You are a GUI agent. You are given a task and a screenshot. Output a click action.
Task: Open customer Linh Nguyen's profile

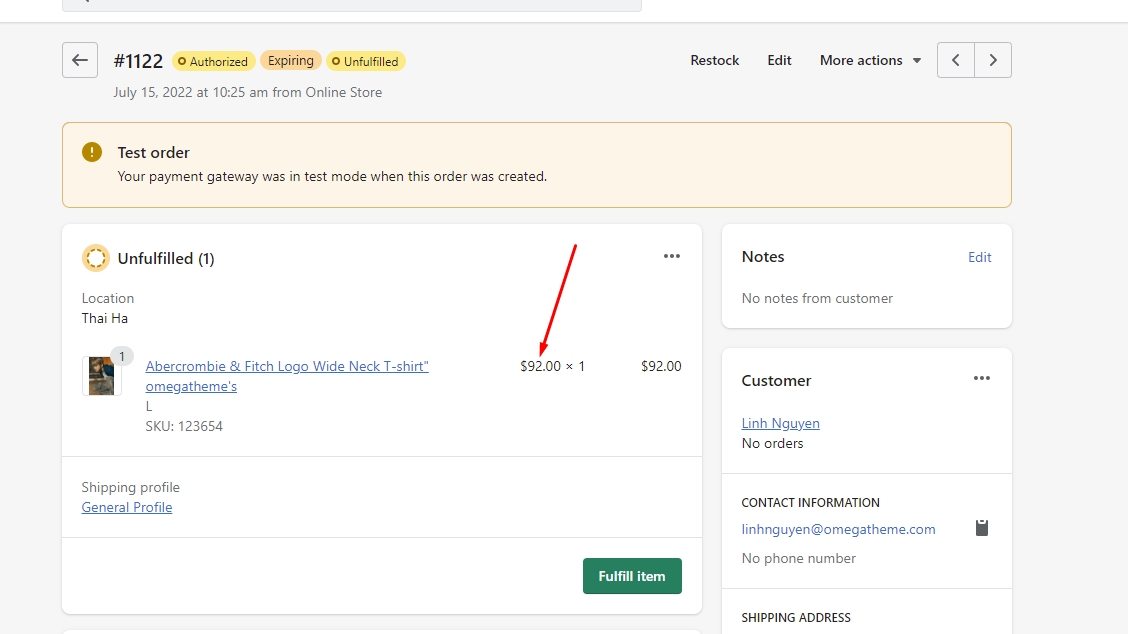click(780, 423)
